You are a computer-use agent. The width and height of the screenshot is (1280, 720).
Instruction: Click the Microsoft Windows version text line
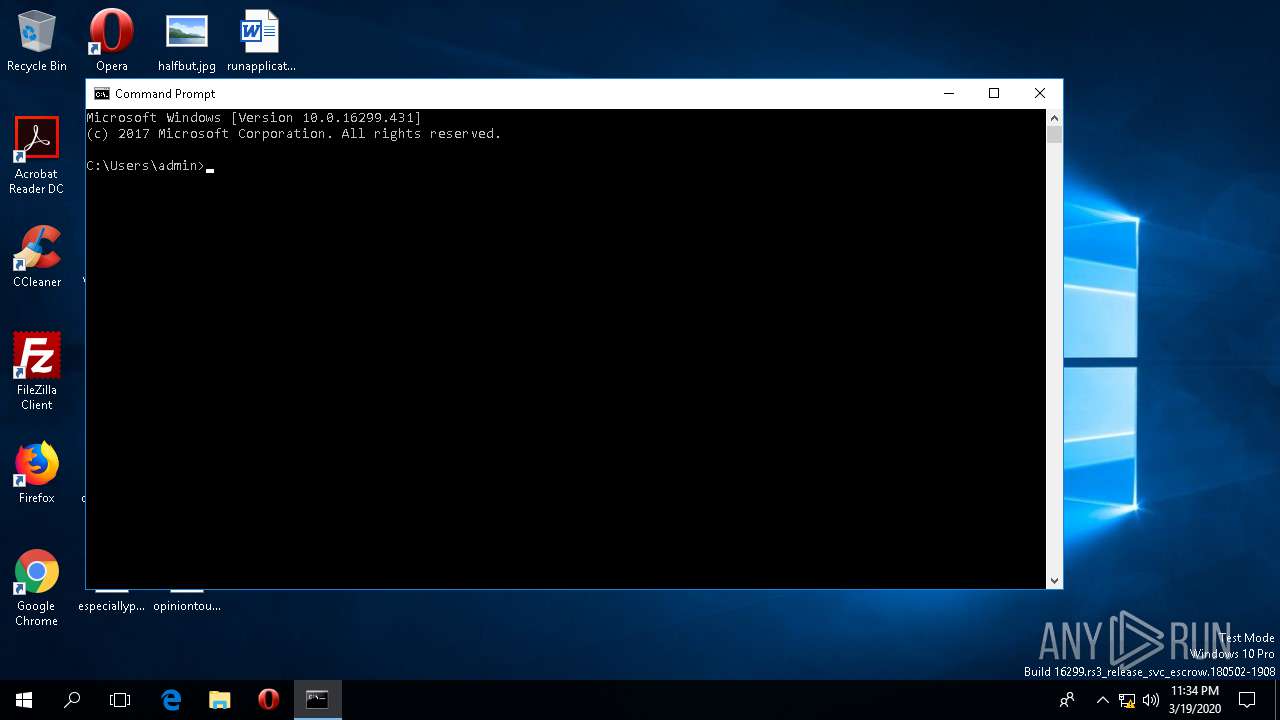click(254, 118)
